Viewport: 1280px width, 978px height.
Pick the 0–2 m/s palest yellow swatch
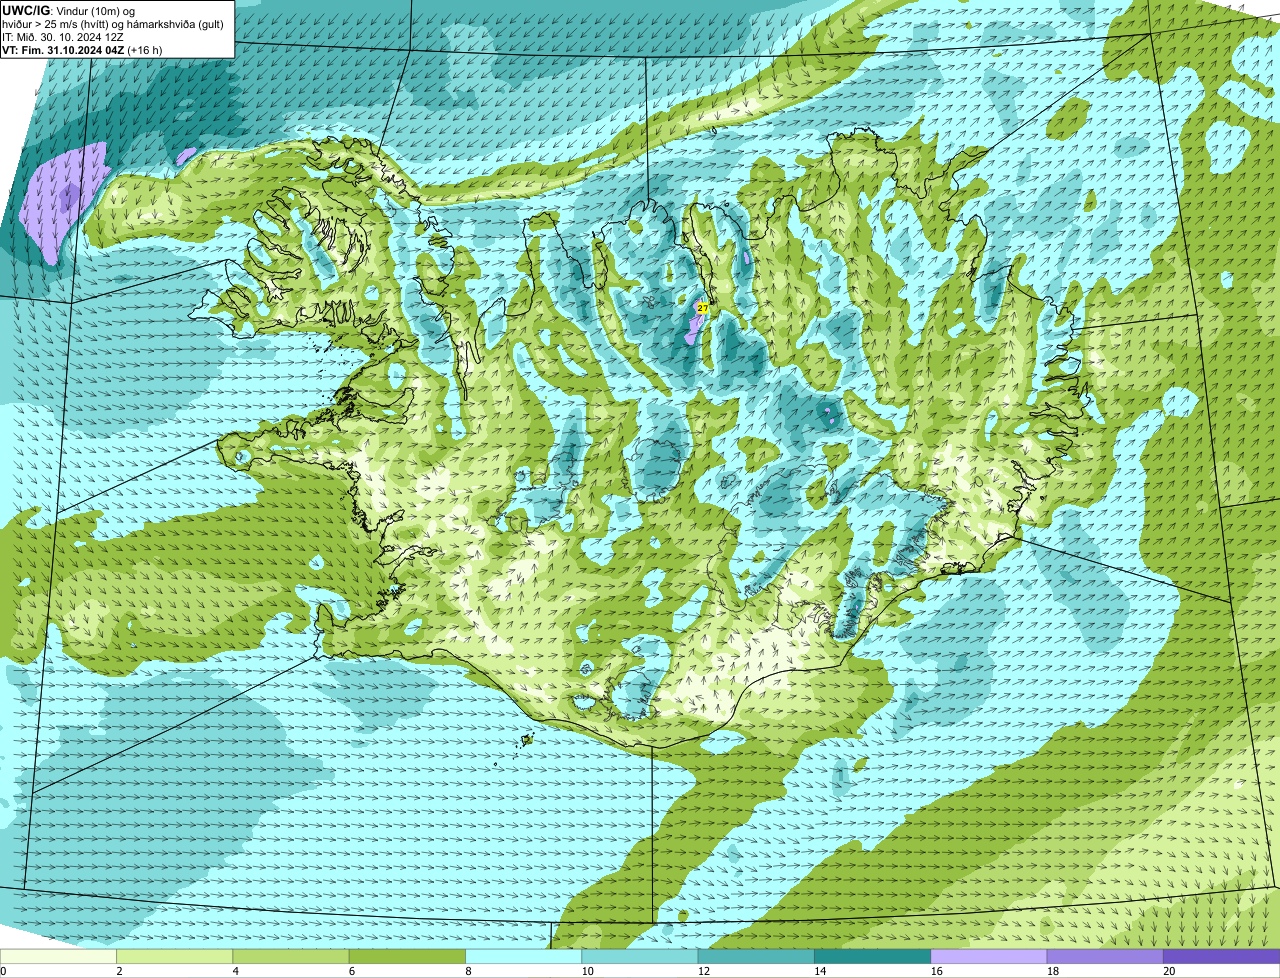[x=58, y=957]
